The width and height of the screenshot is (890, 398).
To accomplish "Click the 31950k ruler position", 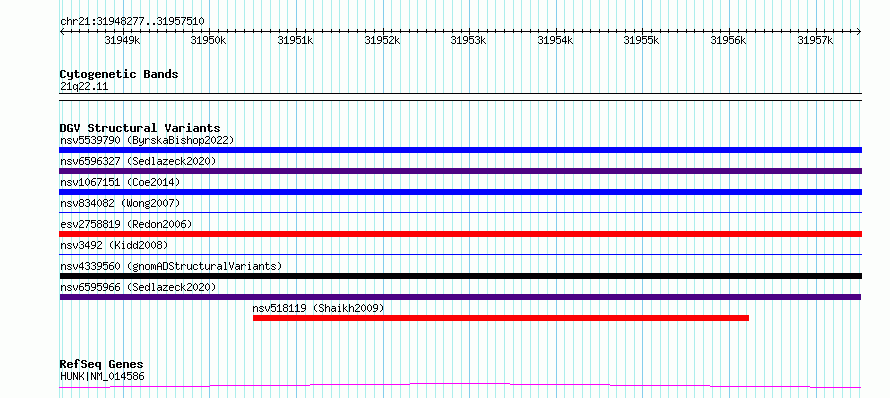I will [209, 40].
